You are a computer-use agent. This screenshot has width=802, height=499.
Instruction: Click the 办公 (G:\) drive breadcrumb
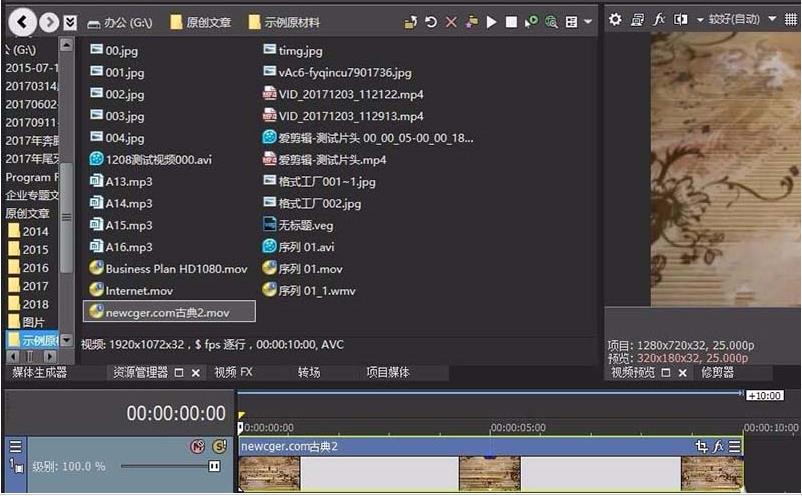(120, 22)
